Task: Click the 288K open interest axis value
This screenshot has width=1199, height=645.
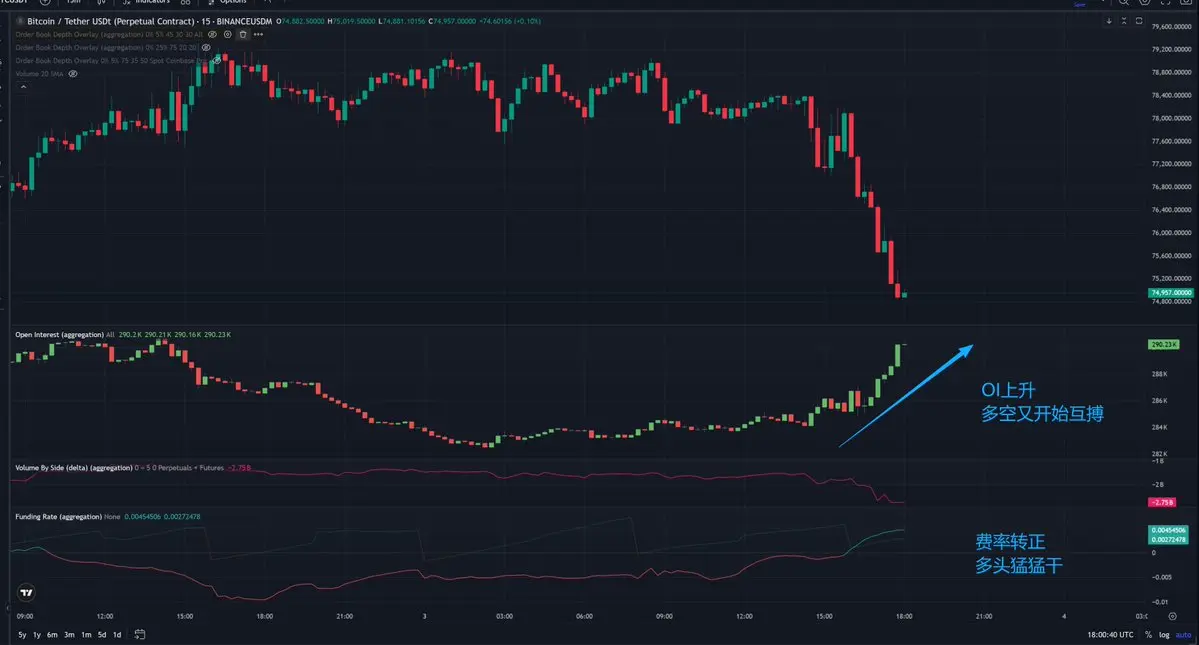Action: tap(1159, 374)
